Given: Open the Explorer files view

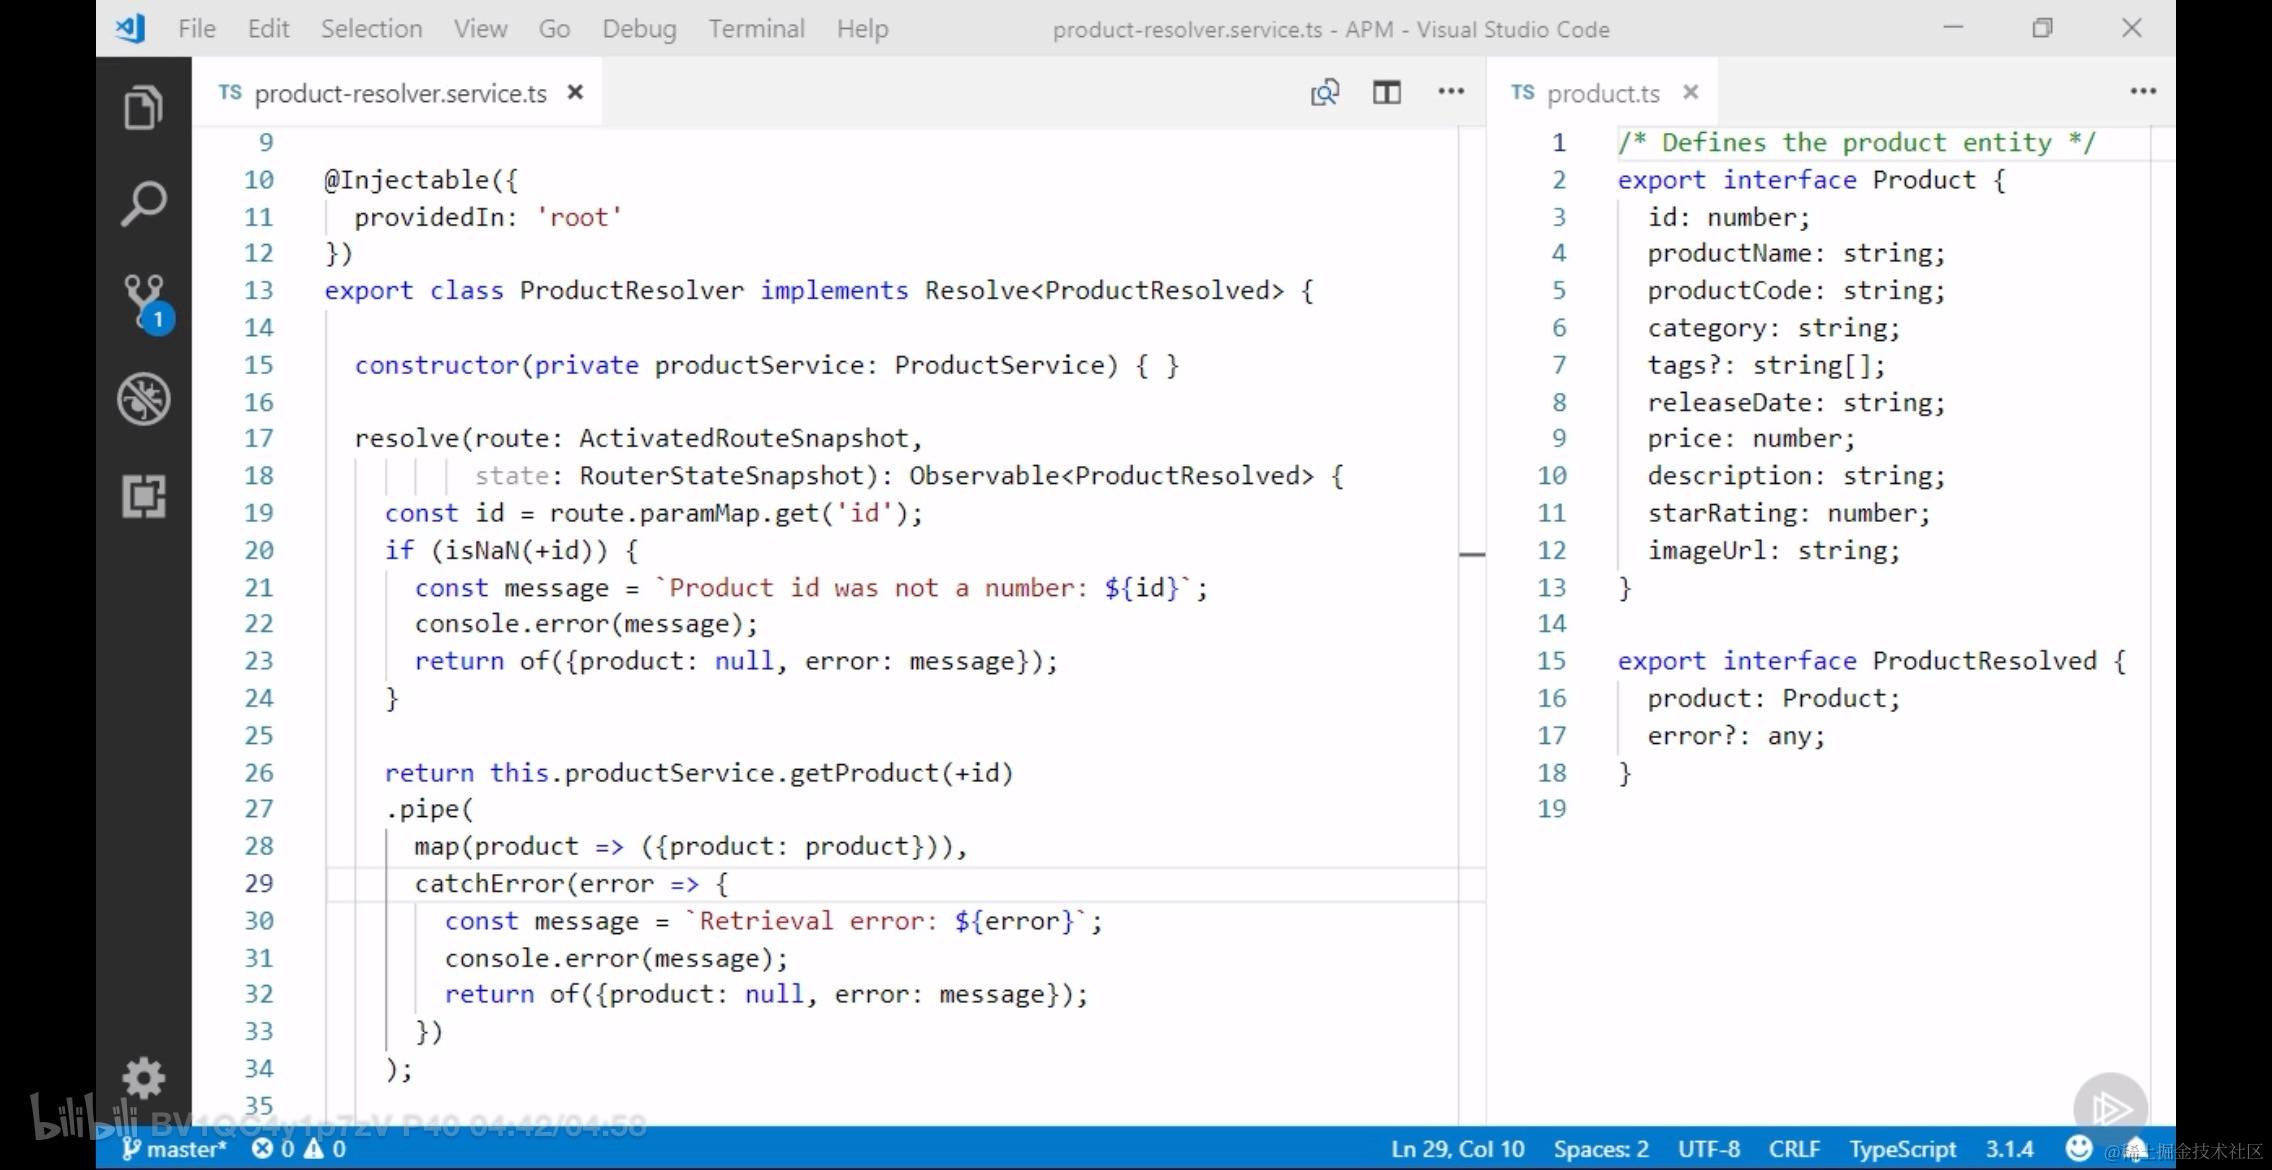Looking at the screenshot, I should click(143, 108).
